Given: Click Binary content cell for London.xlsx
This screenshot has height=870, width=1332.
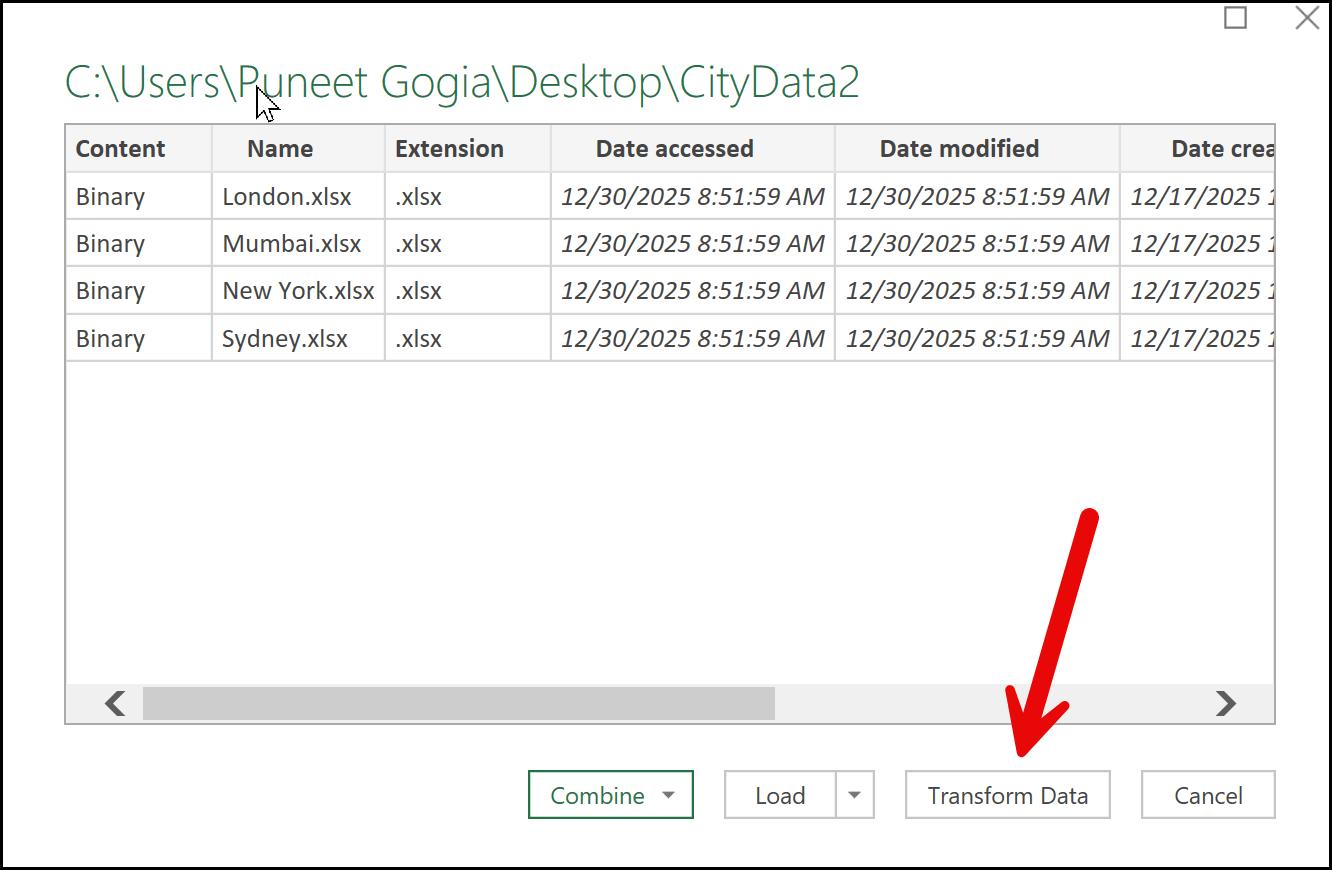Looking at the screenshot, I should [x=110, y=197].
